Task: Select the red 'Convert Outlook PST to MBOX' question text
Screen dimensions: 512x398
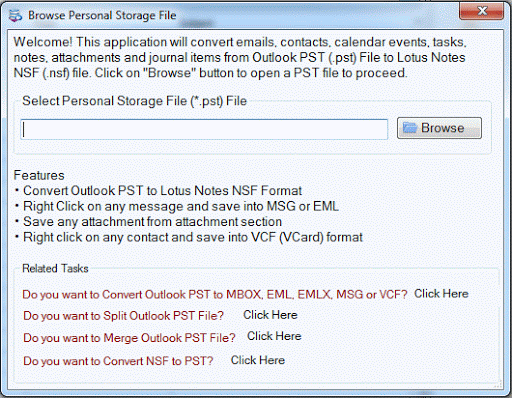Action: [x=215, y=295]
